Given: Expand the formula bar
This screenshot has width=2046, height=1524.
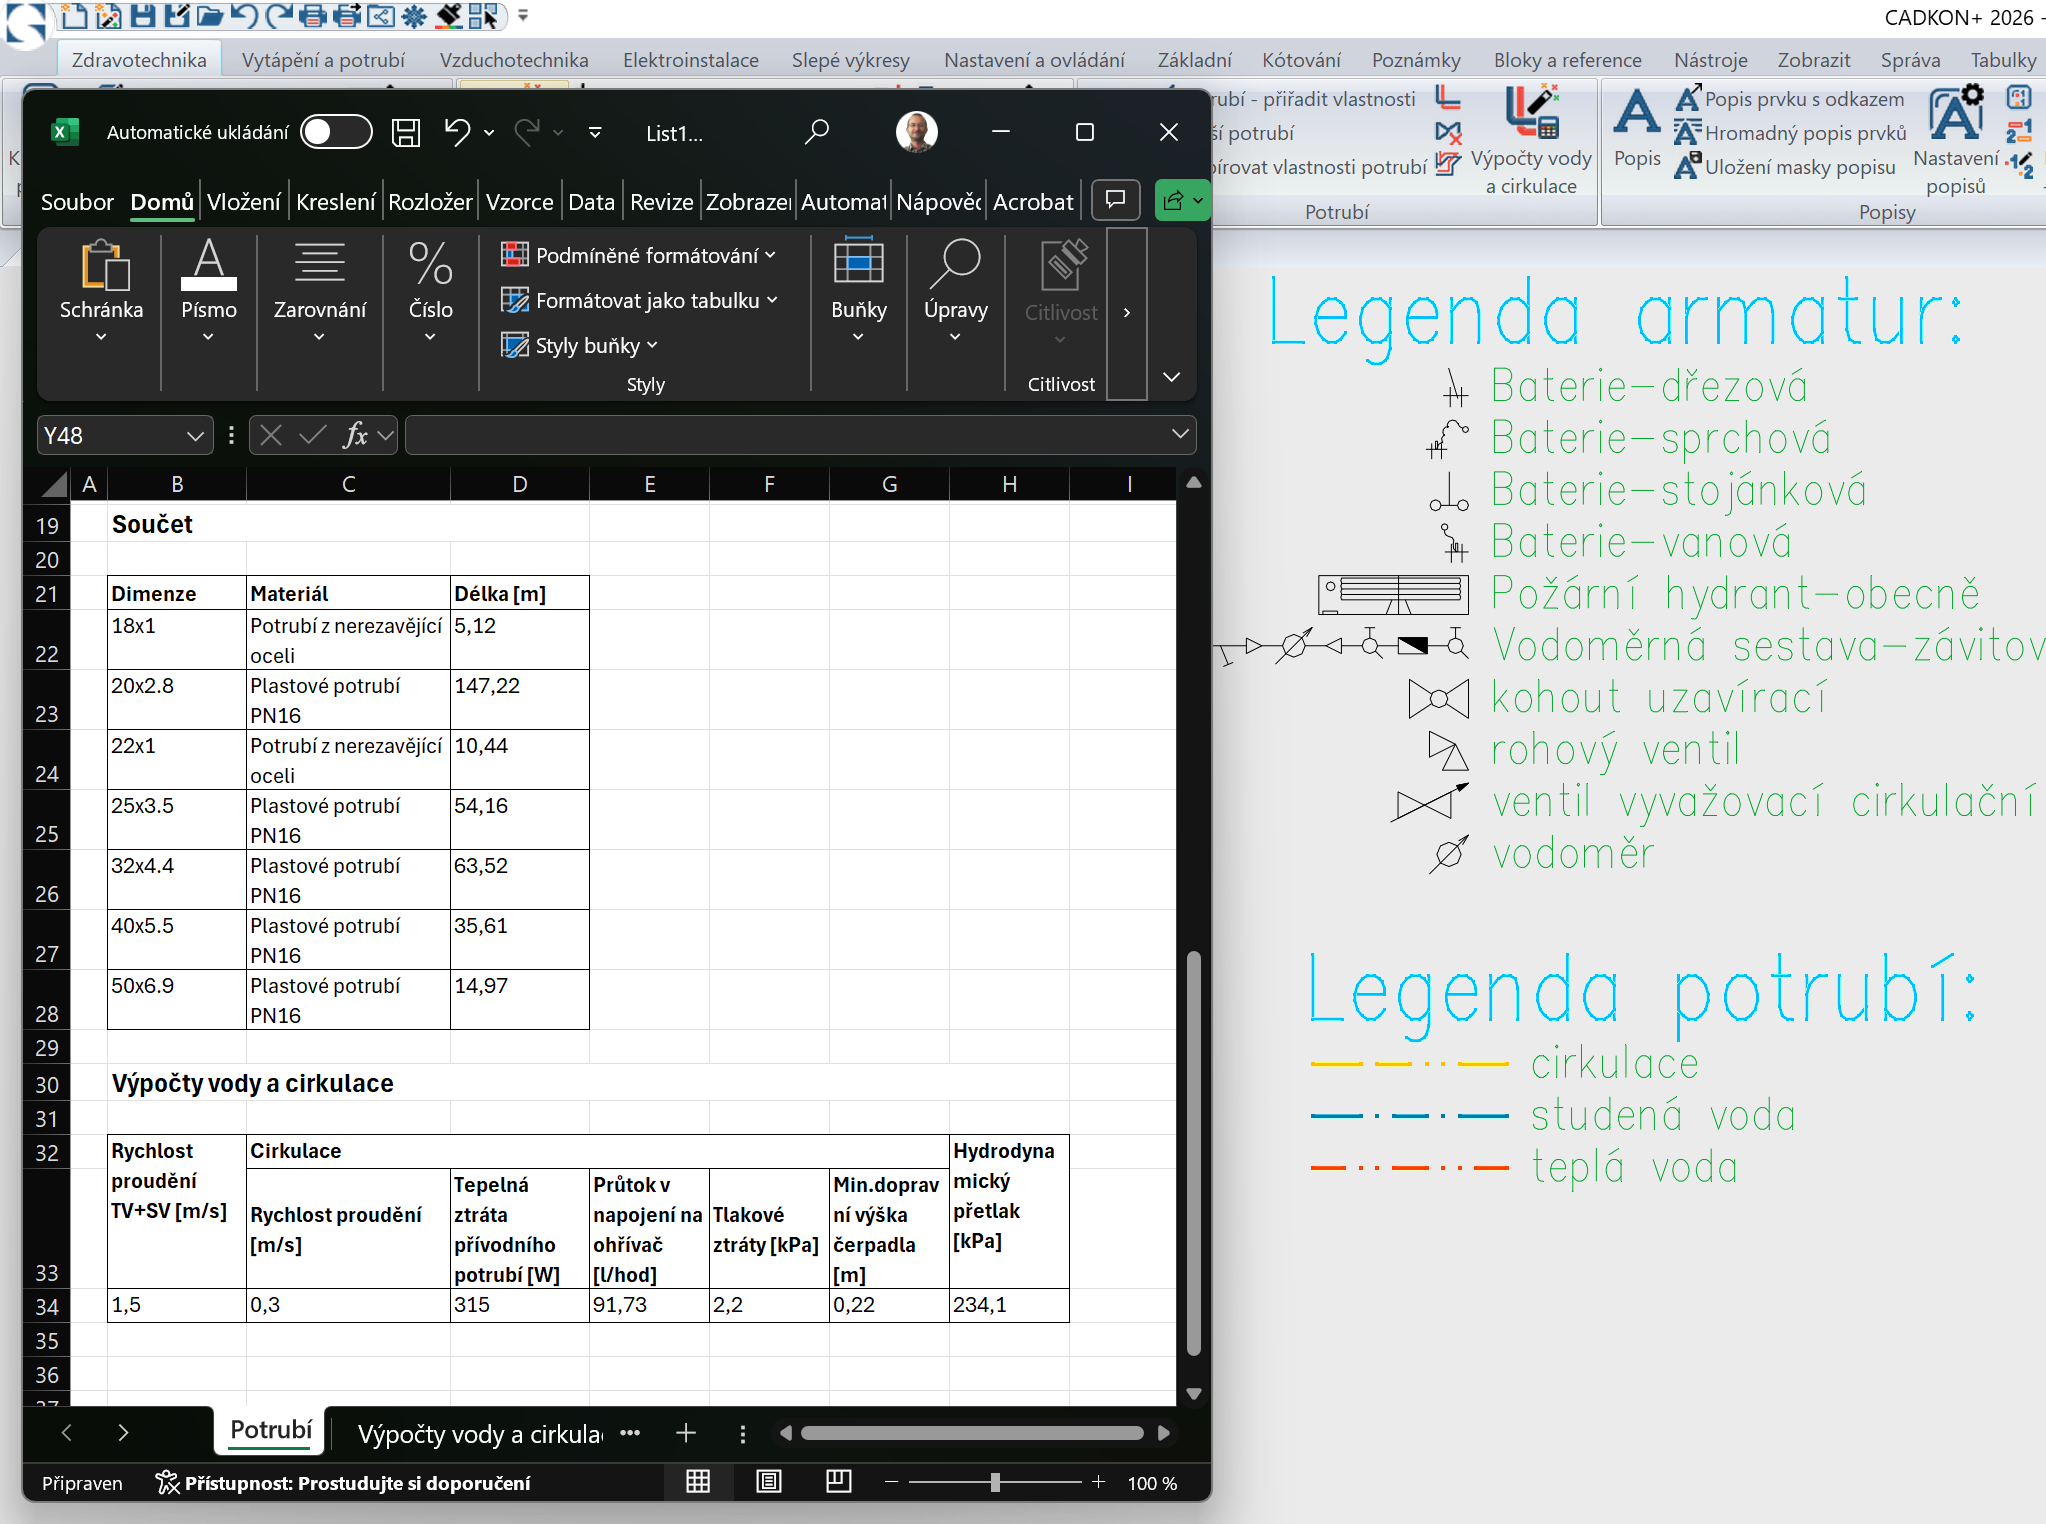Looking at the screenshot, I should (x=1180, y=434).
